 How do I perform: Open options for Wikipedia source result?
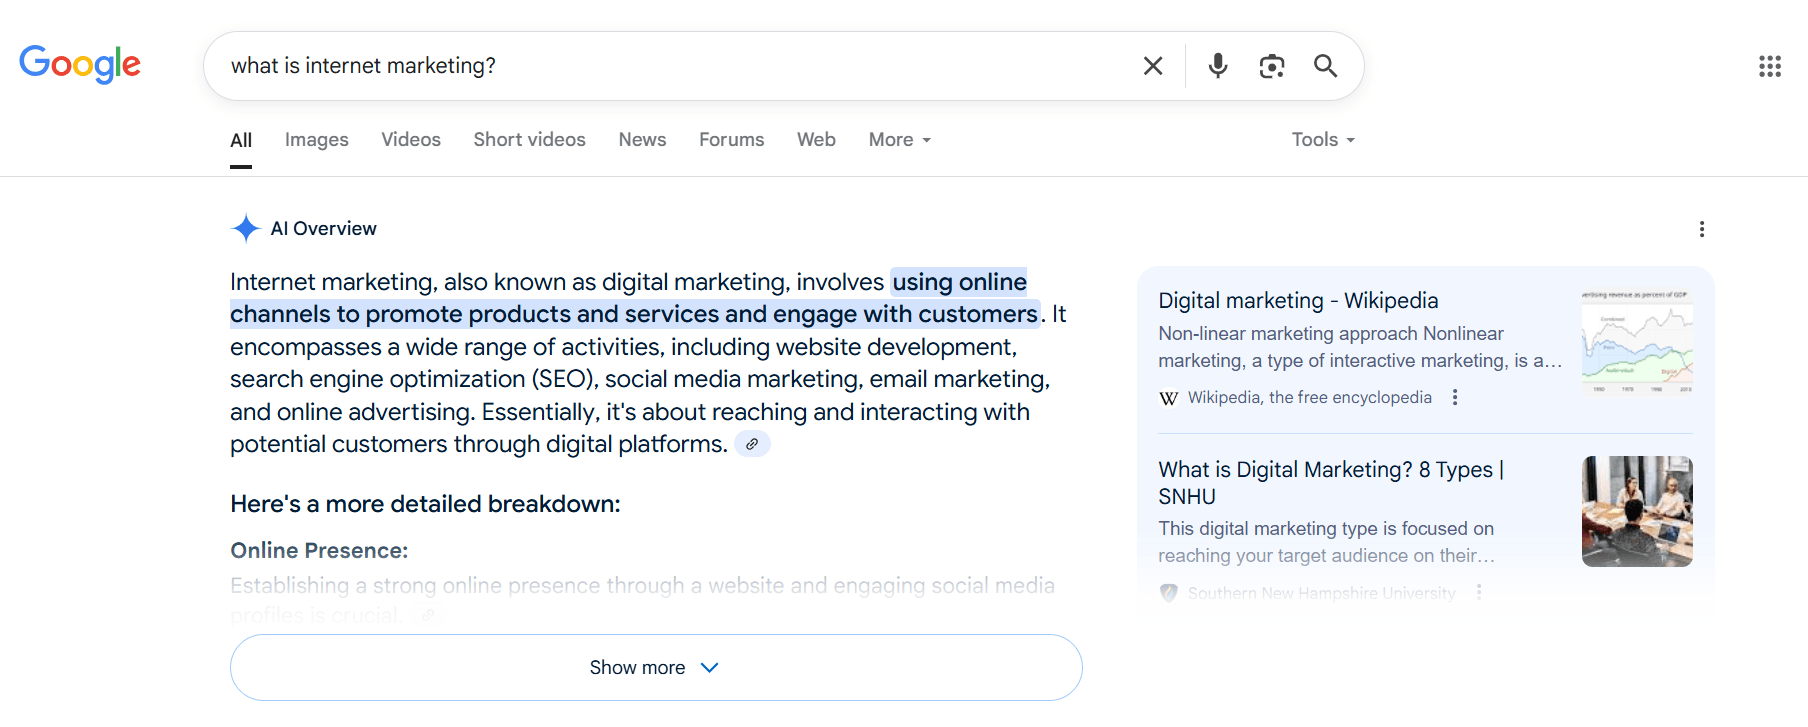pyautogui.click(x=1455, y=397)
